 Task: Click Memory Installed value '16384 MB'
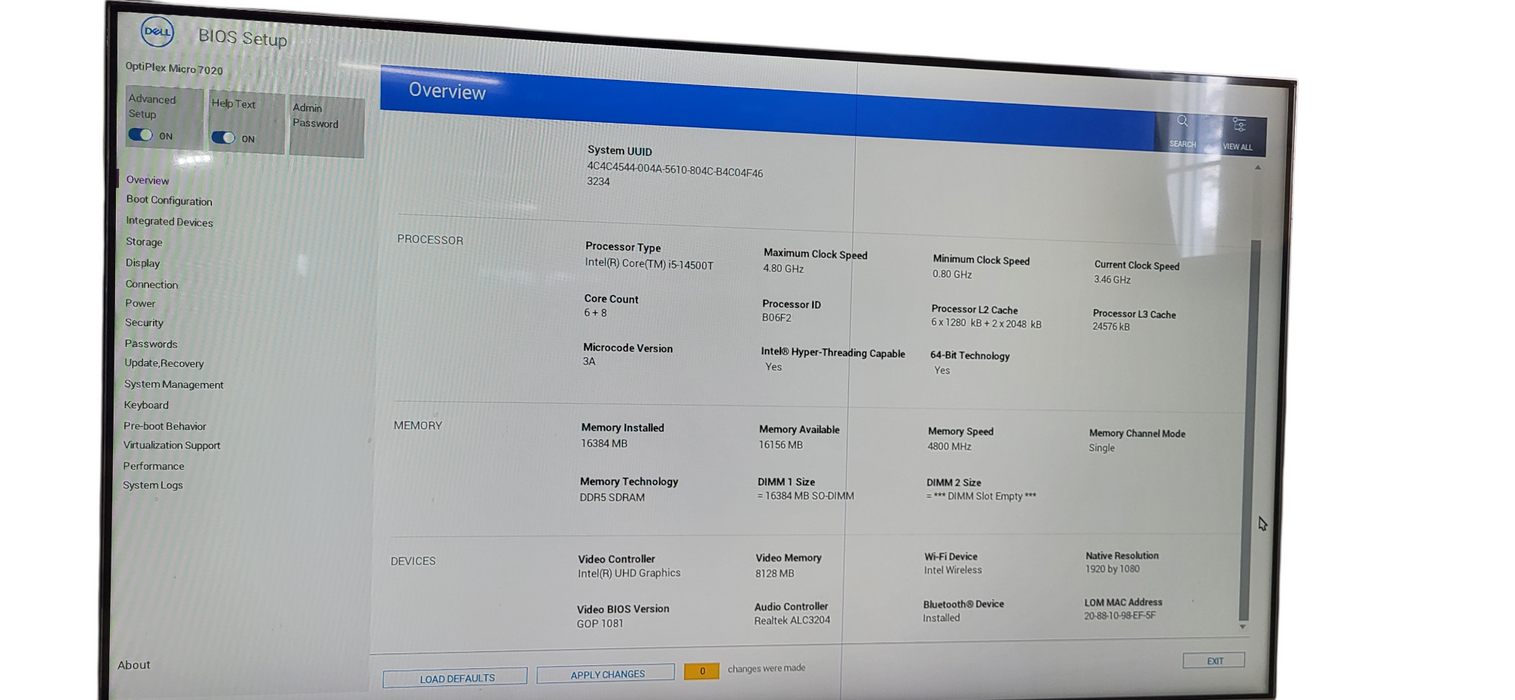(x=604, y=443)
